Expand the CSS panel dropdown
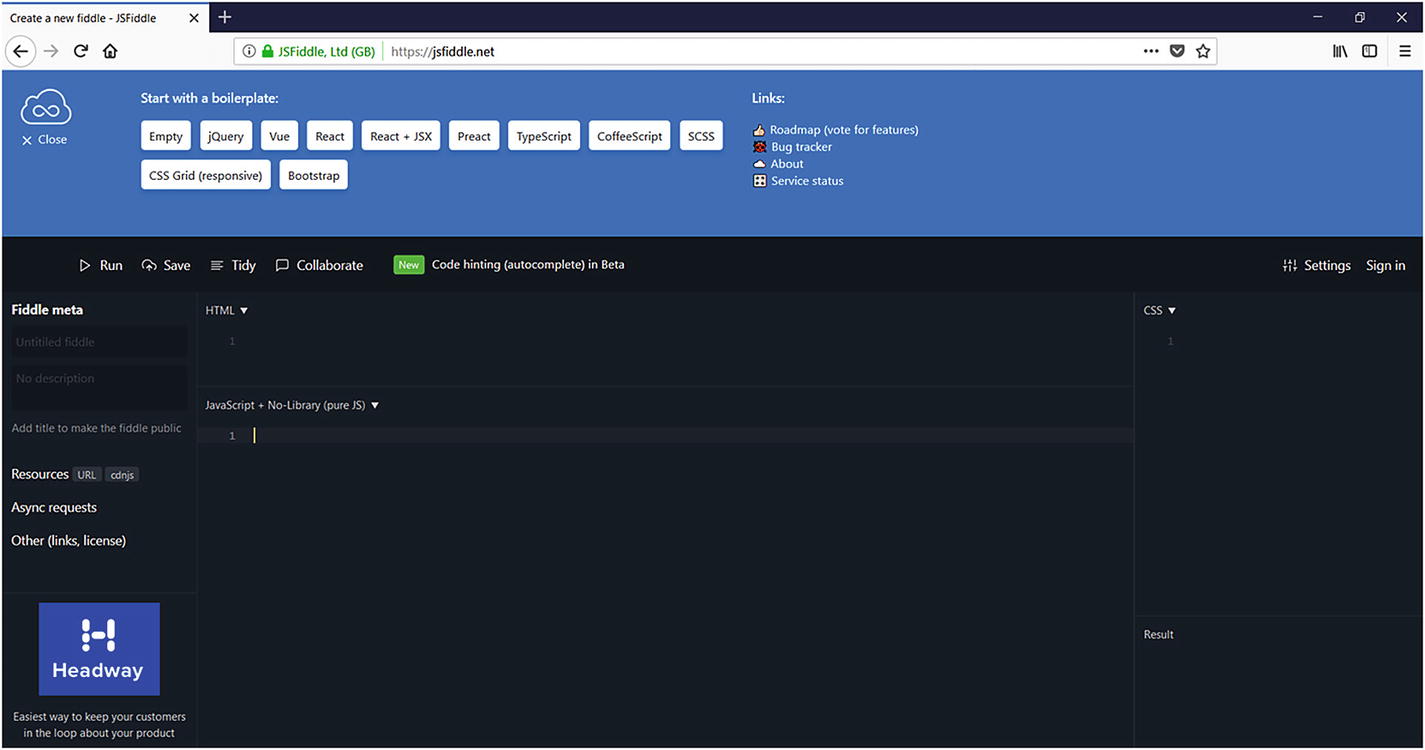This screenshot has height=750, width=1425. pyautogui.click(x=1160, y=311)
